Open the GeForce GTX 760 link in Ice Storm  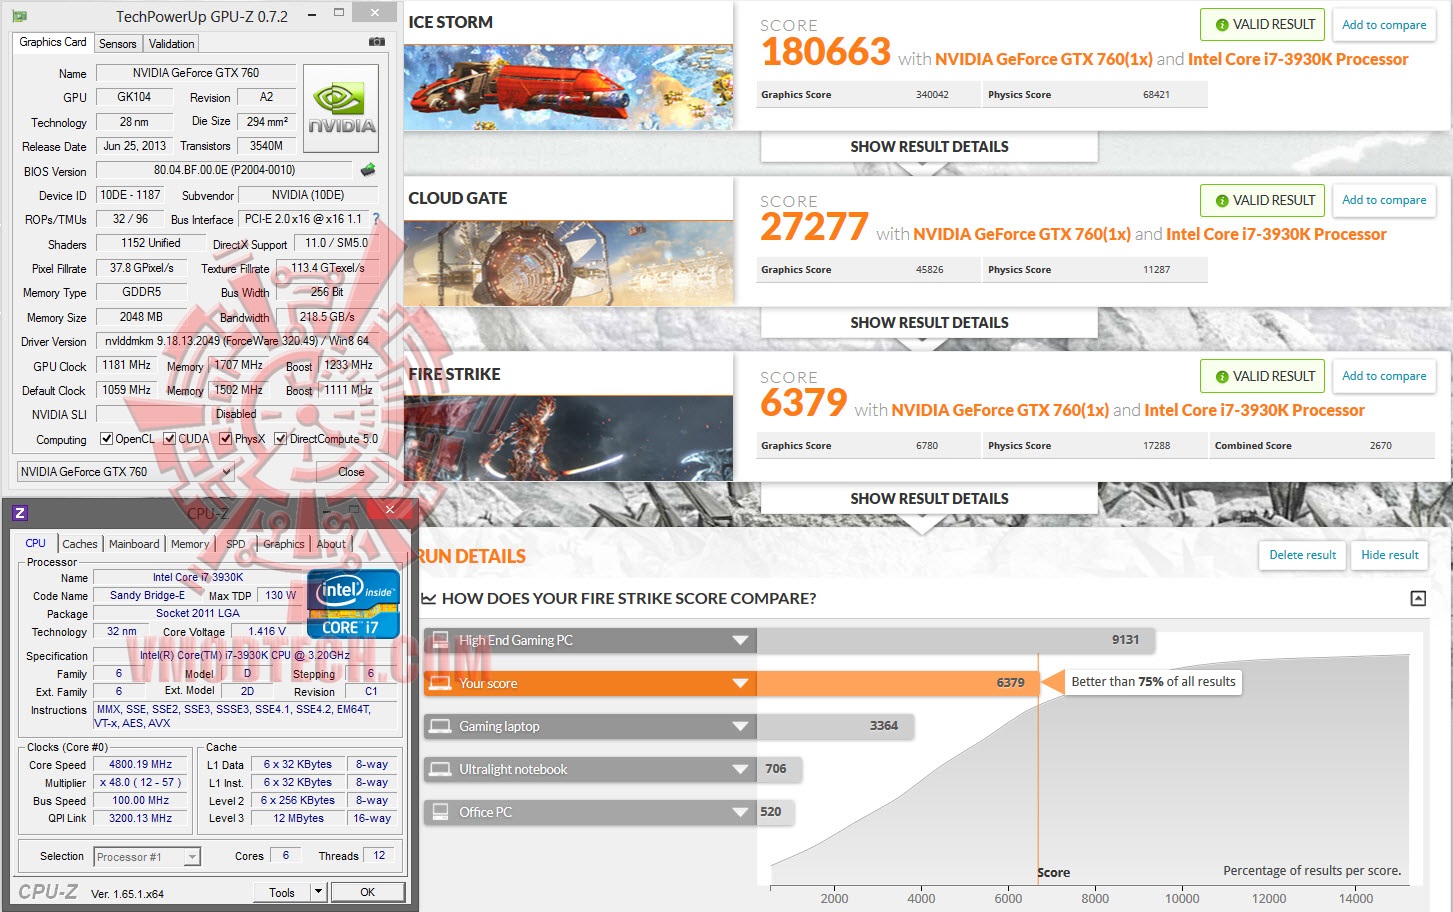coord(1044,59)
